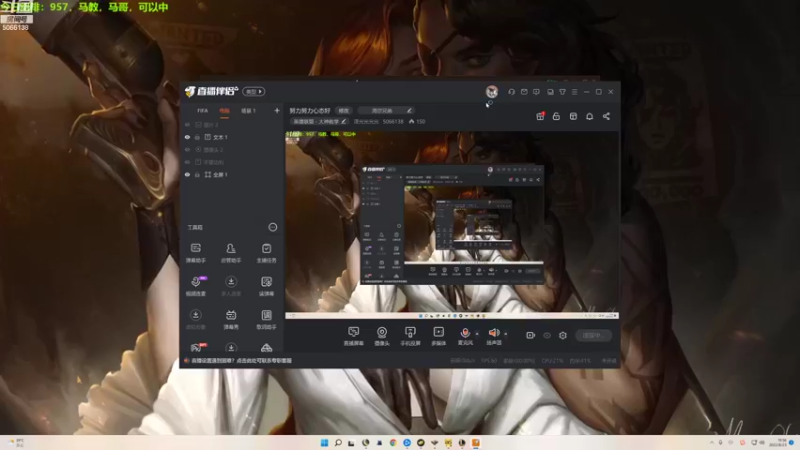Open the gift box icon with red badge
Screen dimensions: 800x450
[x=540, y=116]
